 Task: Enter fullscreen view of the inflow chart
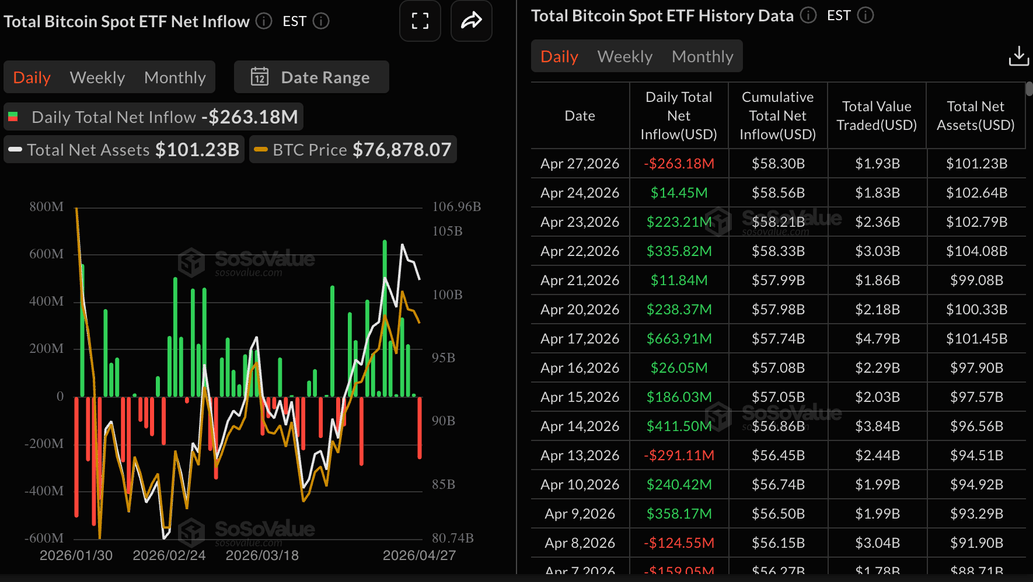point(420,20)
